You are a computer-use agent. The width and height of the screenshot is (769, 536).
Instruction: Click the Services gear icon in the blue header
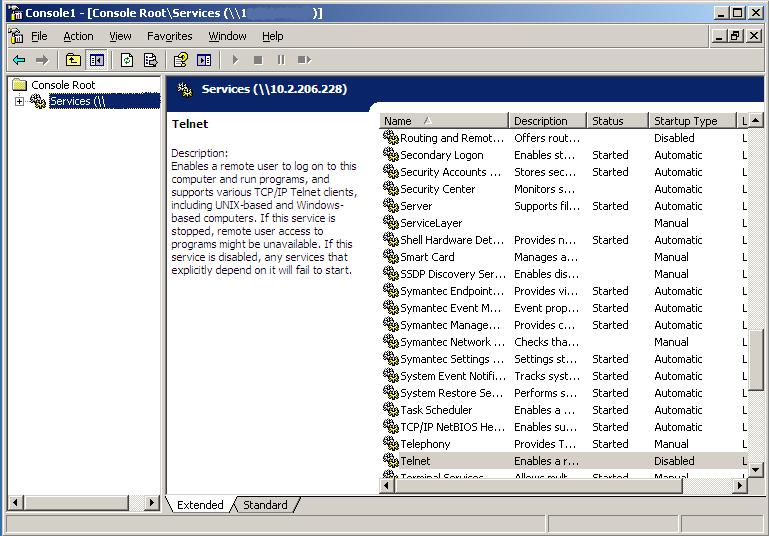coord(185,89)
